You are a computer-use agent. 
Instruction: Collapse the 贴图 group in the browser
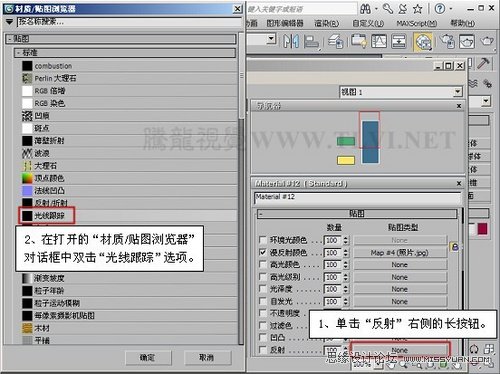tap(121, 39)
